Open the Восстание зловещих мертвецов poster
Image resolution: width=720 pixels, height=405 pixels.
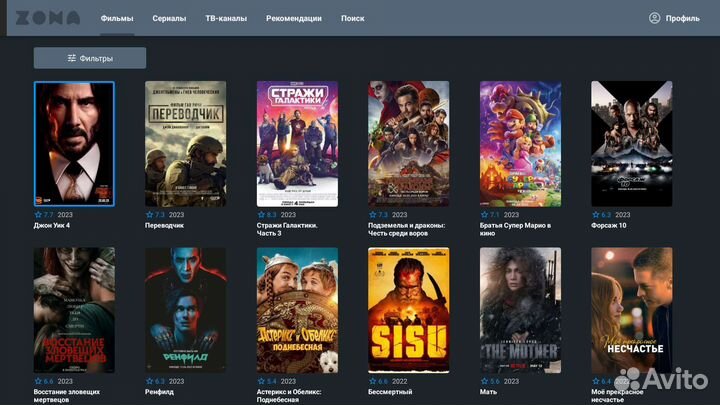pyautogui.click(x=74, y=310)
